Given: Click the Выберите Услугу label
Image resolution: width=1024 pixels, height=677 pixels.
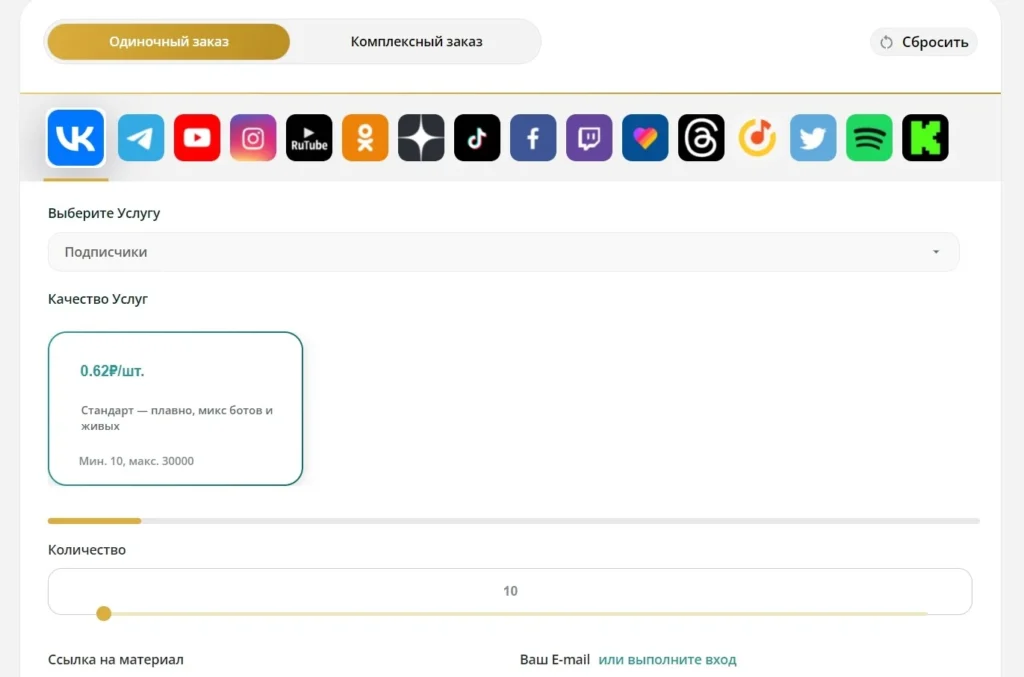Looking at the screenshot, I should 104,213.
